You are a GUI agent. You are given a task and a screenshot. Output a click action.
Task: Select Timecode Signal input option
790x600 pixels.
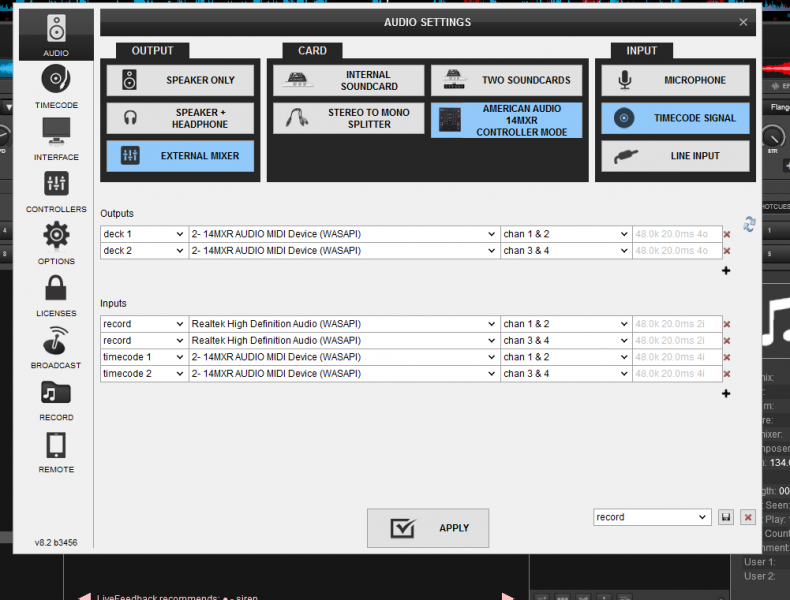675,118
